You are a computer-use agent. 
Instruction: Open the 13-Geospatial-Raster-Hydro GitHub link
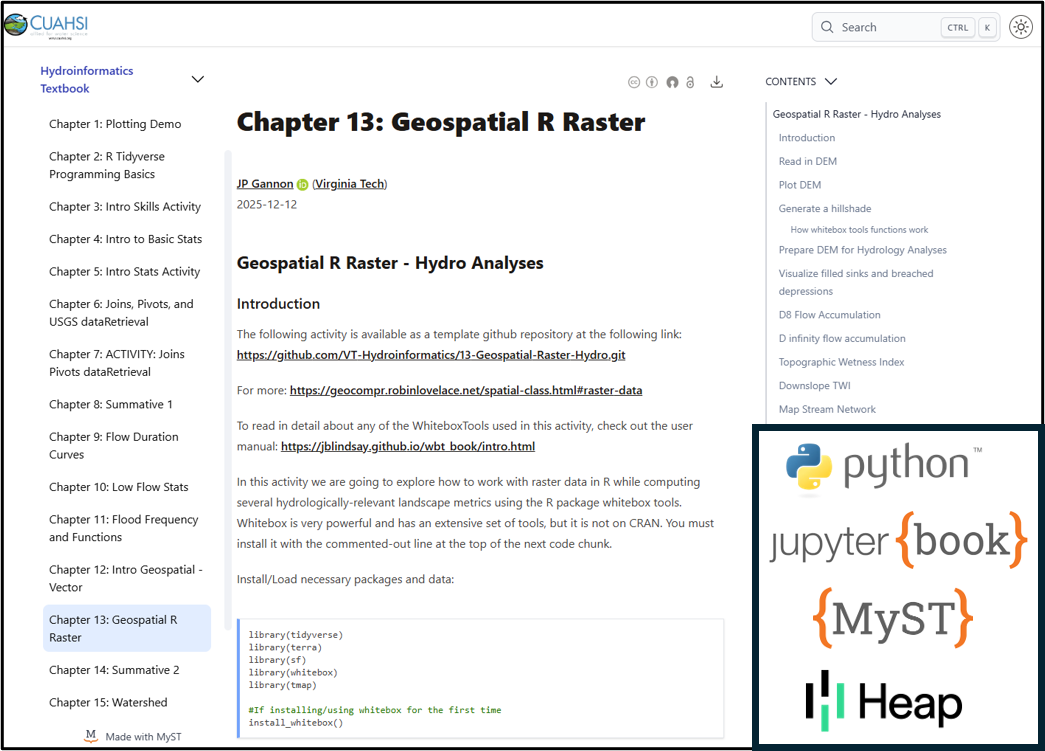click(x=431, y=355)
